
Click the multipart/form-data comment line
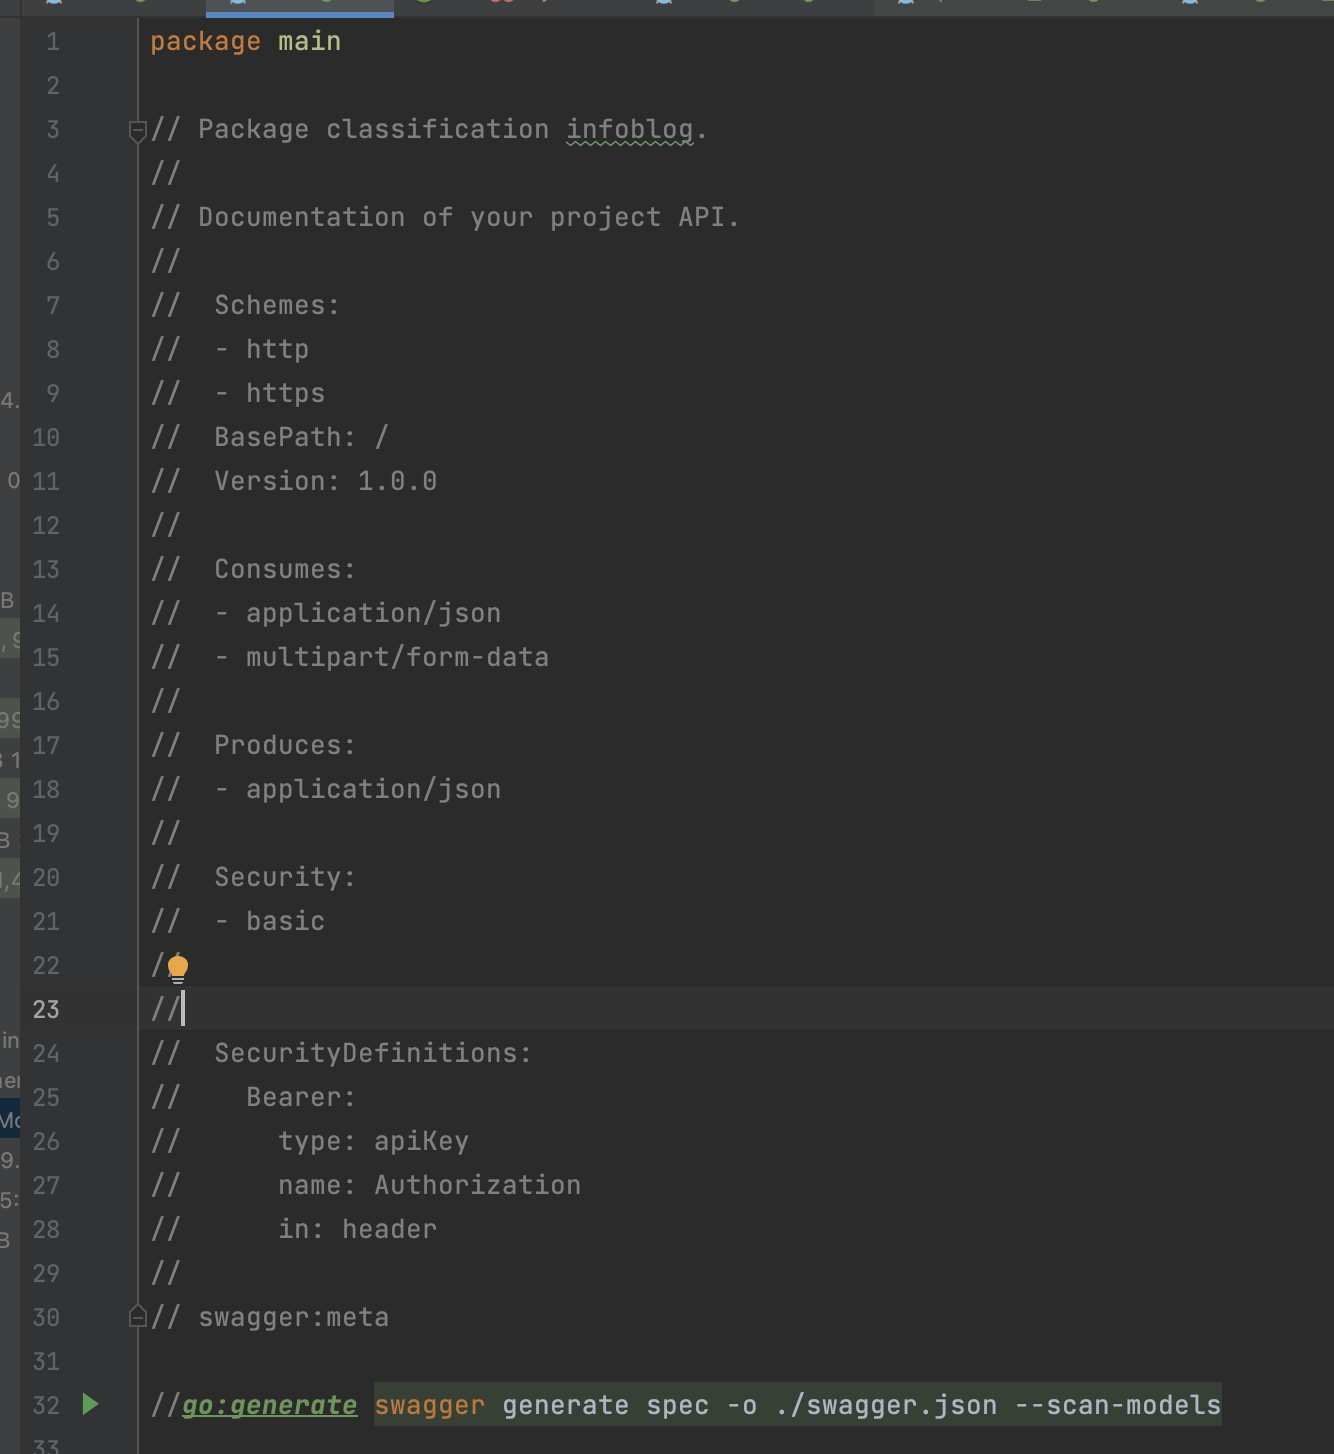(396, 657)
